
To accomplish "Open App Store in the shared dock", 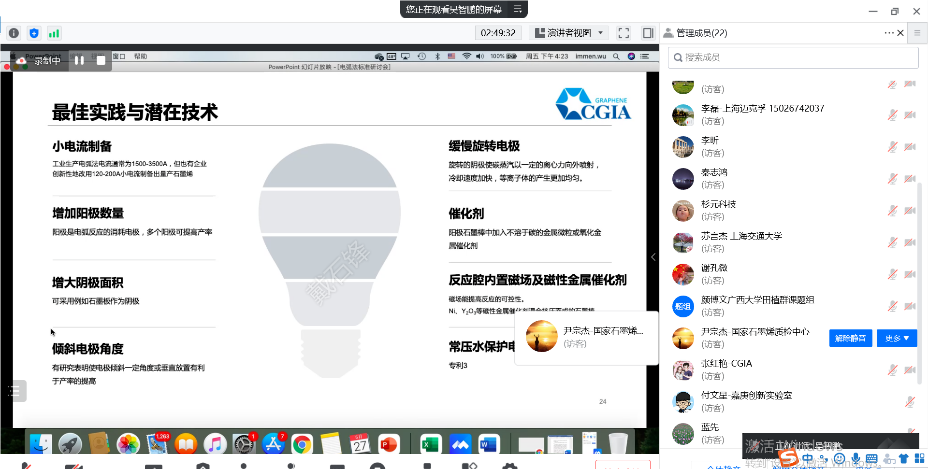I will pos(273,444).
